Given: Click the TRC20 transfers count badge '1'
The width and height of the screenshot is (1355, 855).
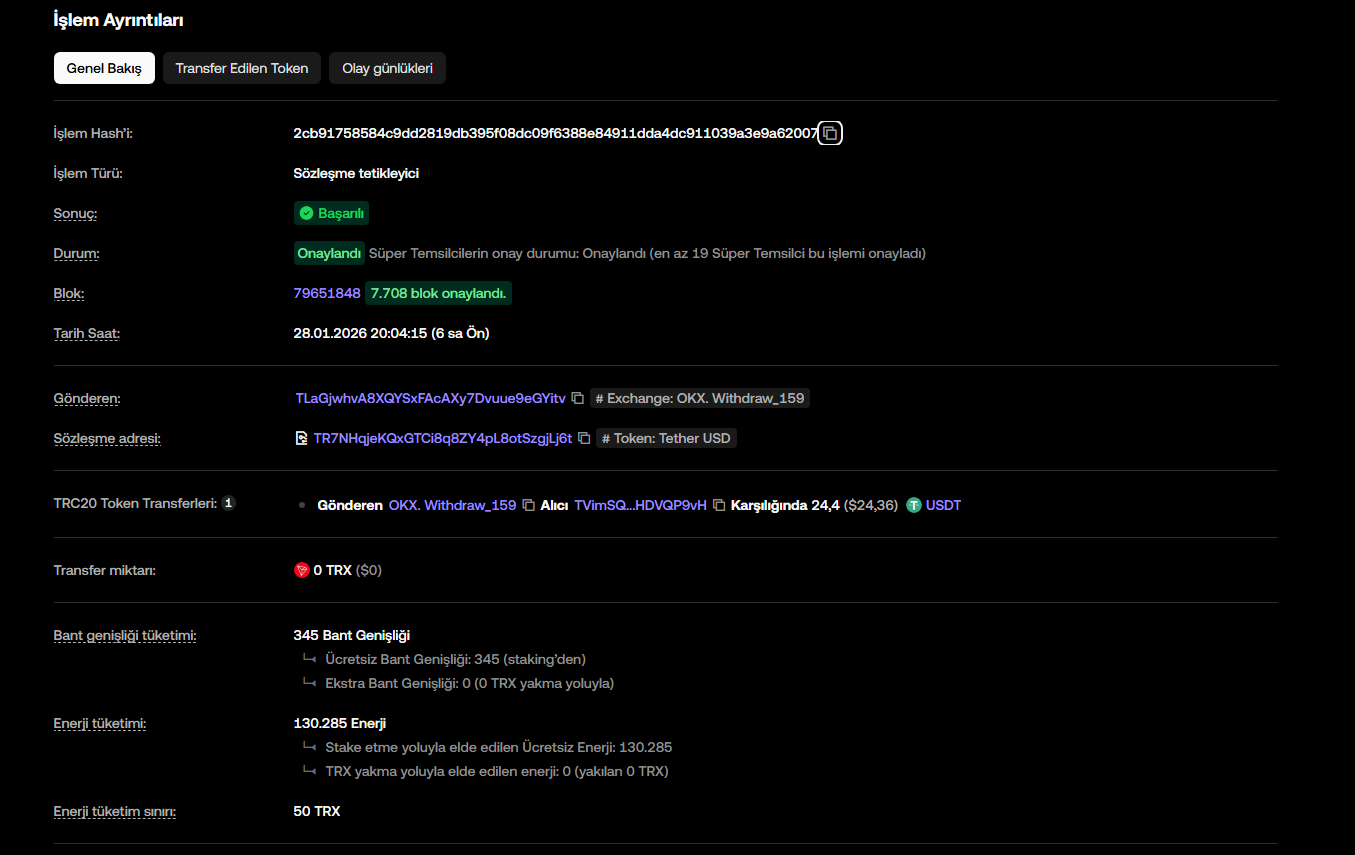Looking at the screenshot, I should (x=228, y=503).
